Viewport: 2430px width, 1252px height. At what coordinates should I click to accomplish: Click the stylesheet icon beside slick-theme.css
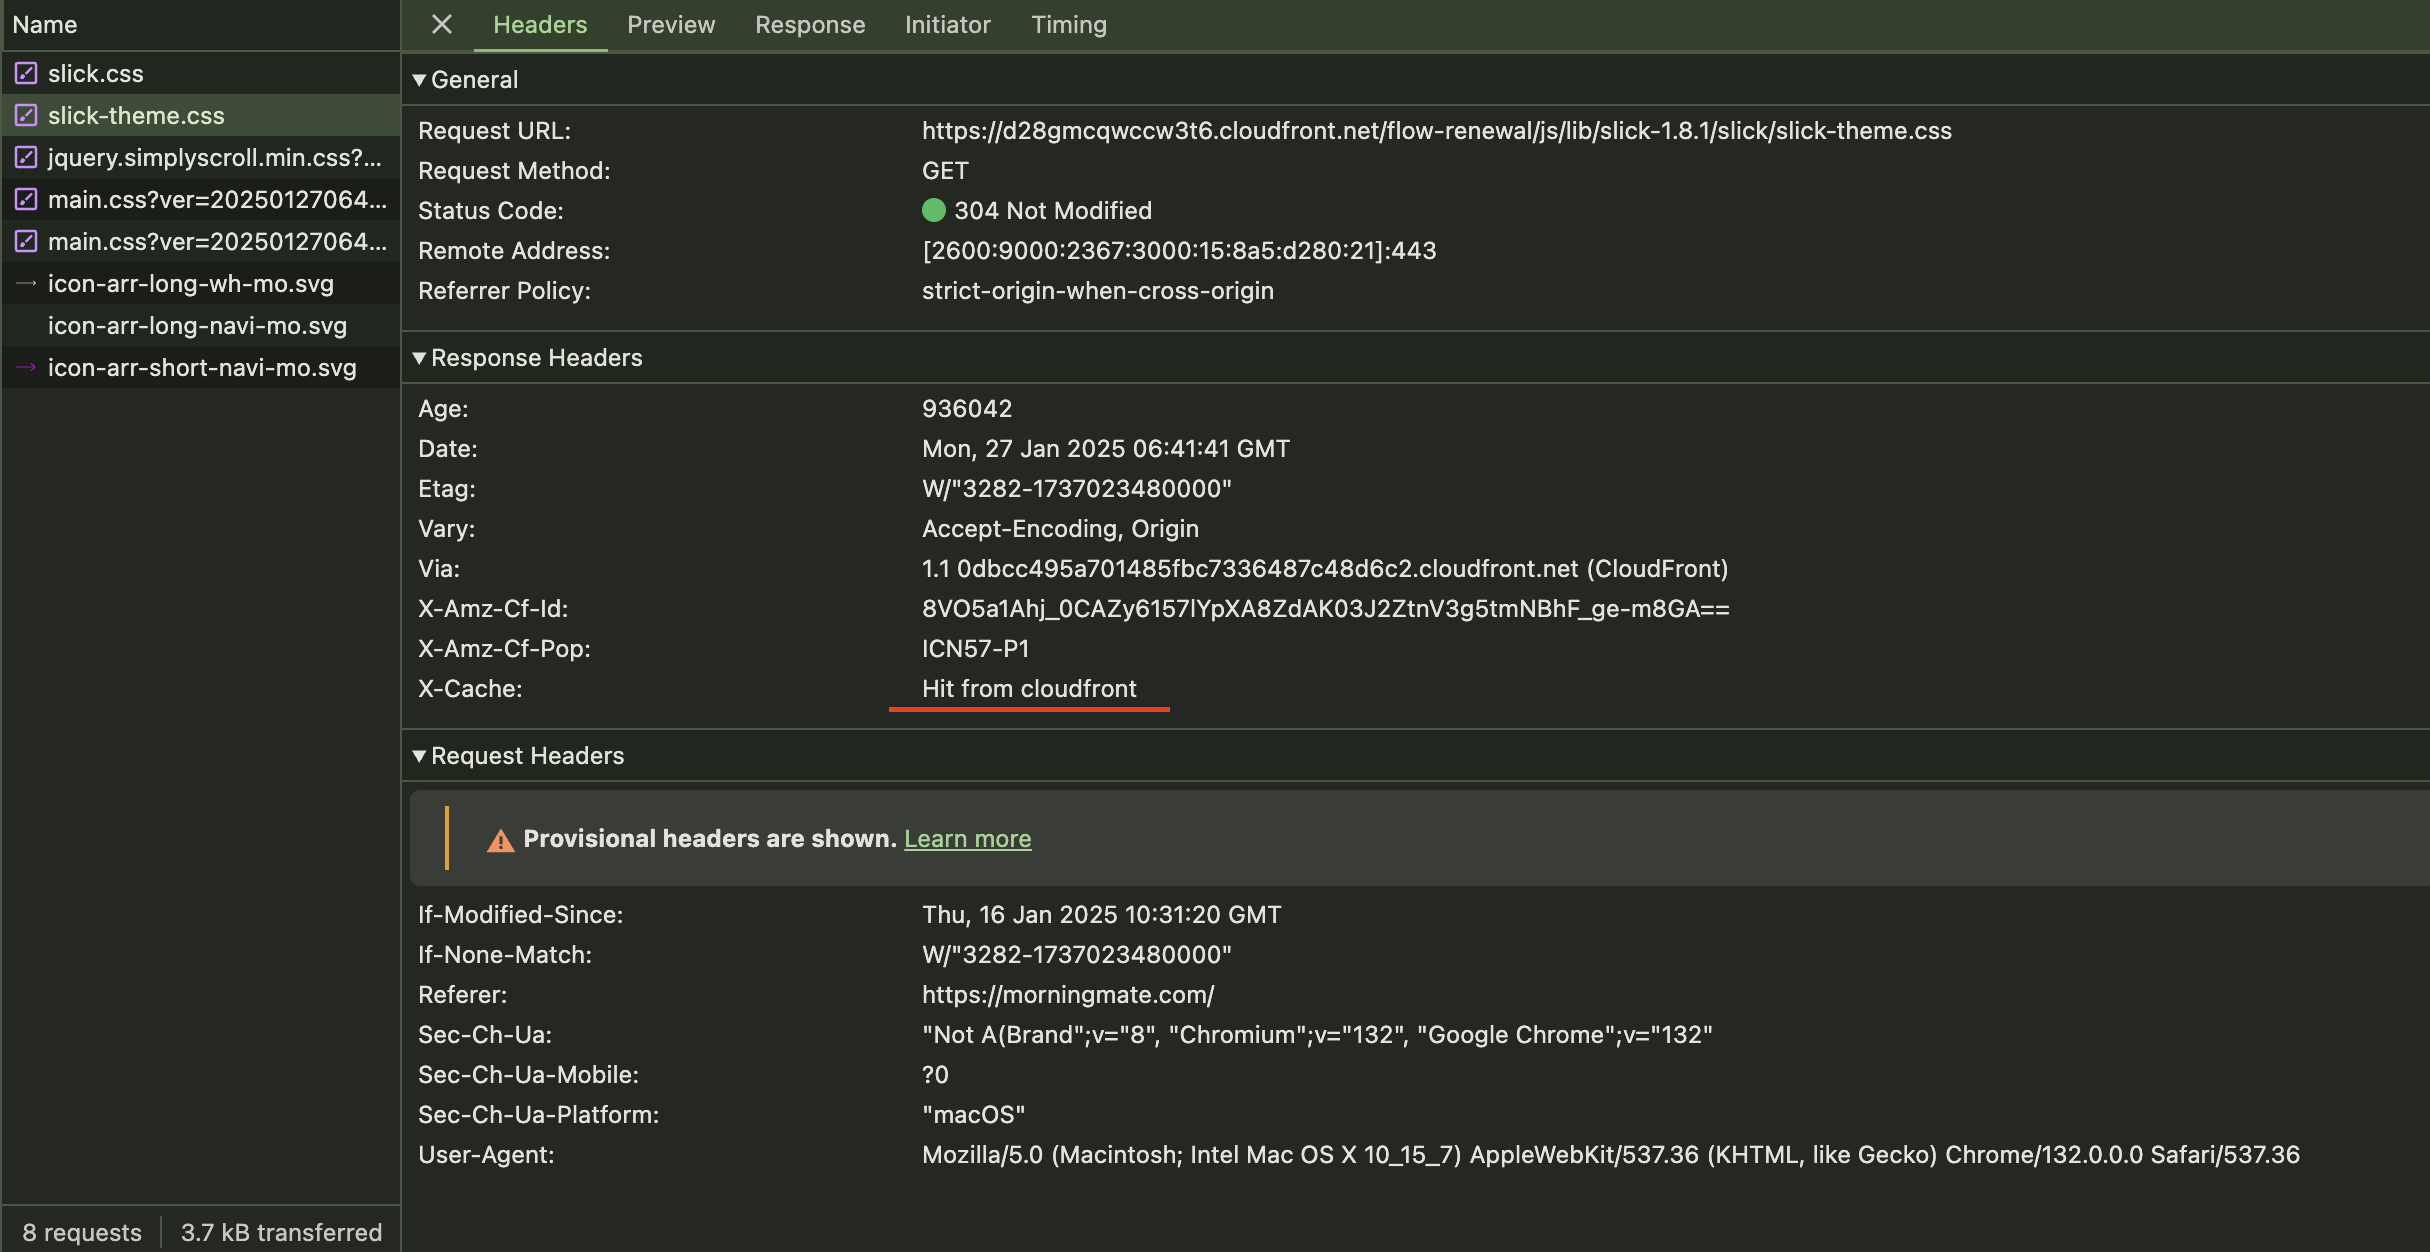pyautogui.click(x=26, y=115)
